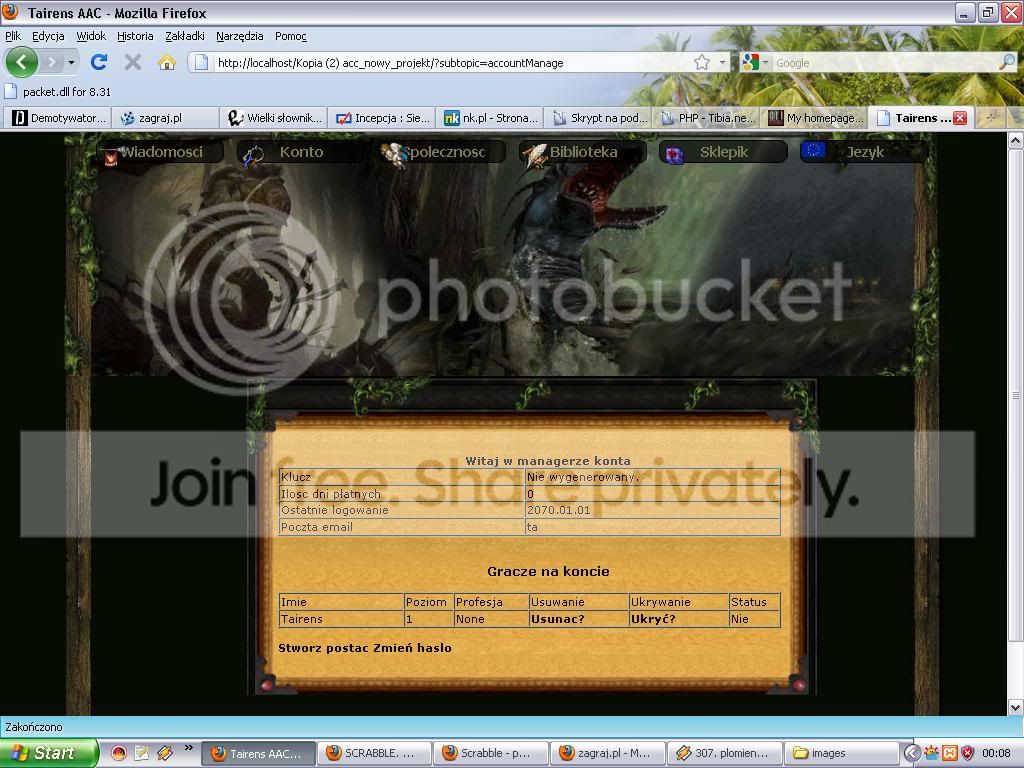Screen dimensions: 1024x768
Task: Click the grayed Forward arrow button
Action: [52, 63]
